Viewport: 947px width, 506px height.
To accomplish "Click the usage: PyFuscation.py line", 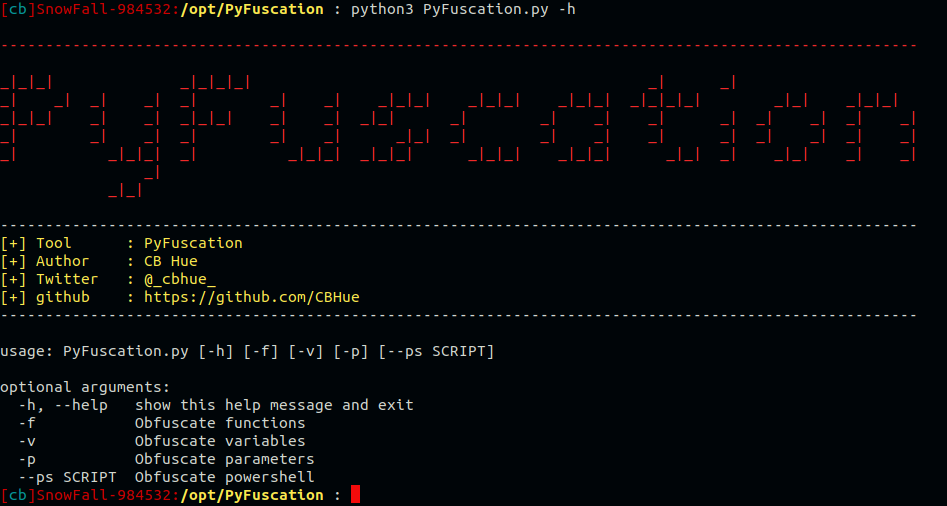I will pos(247,351).
